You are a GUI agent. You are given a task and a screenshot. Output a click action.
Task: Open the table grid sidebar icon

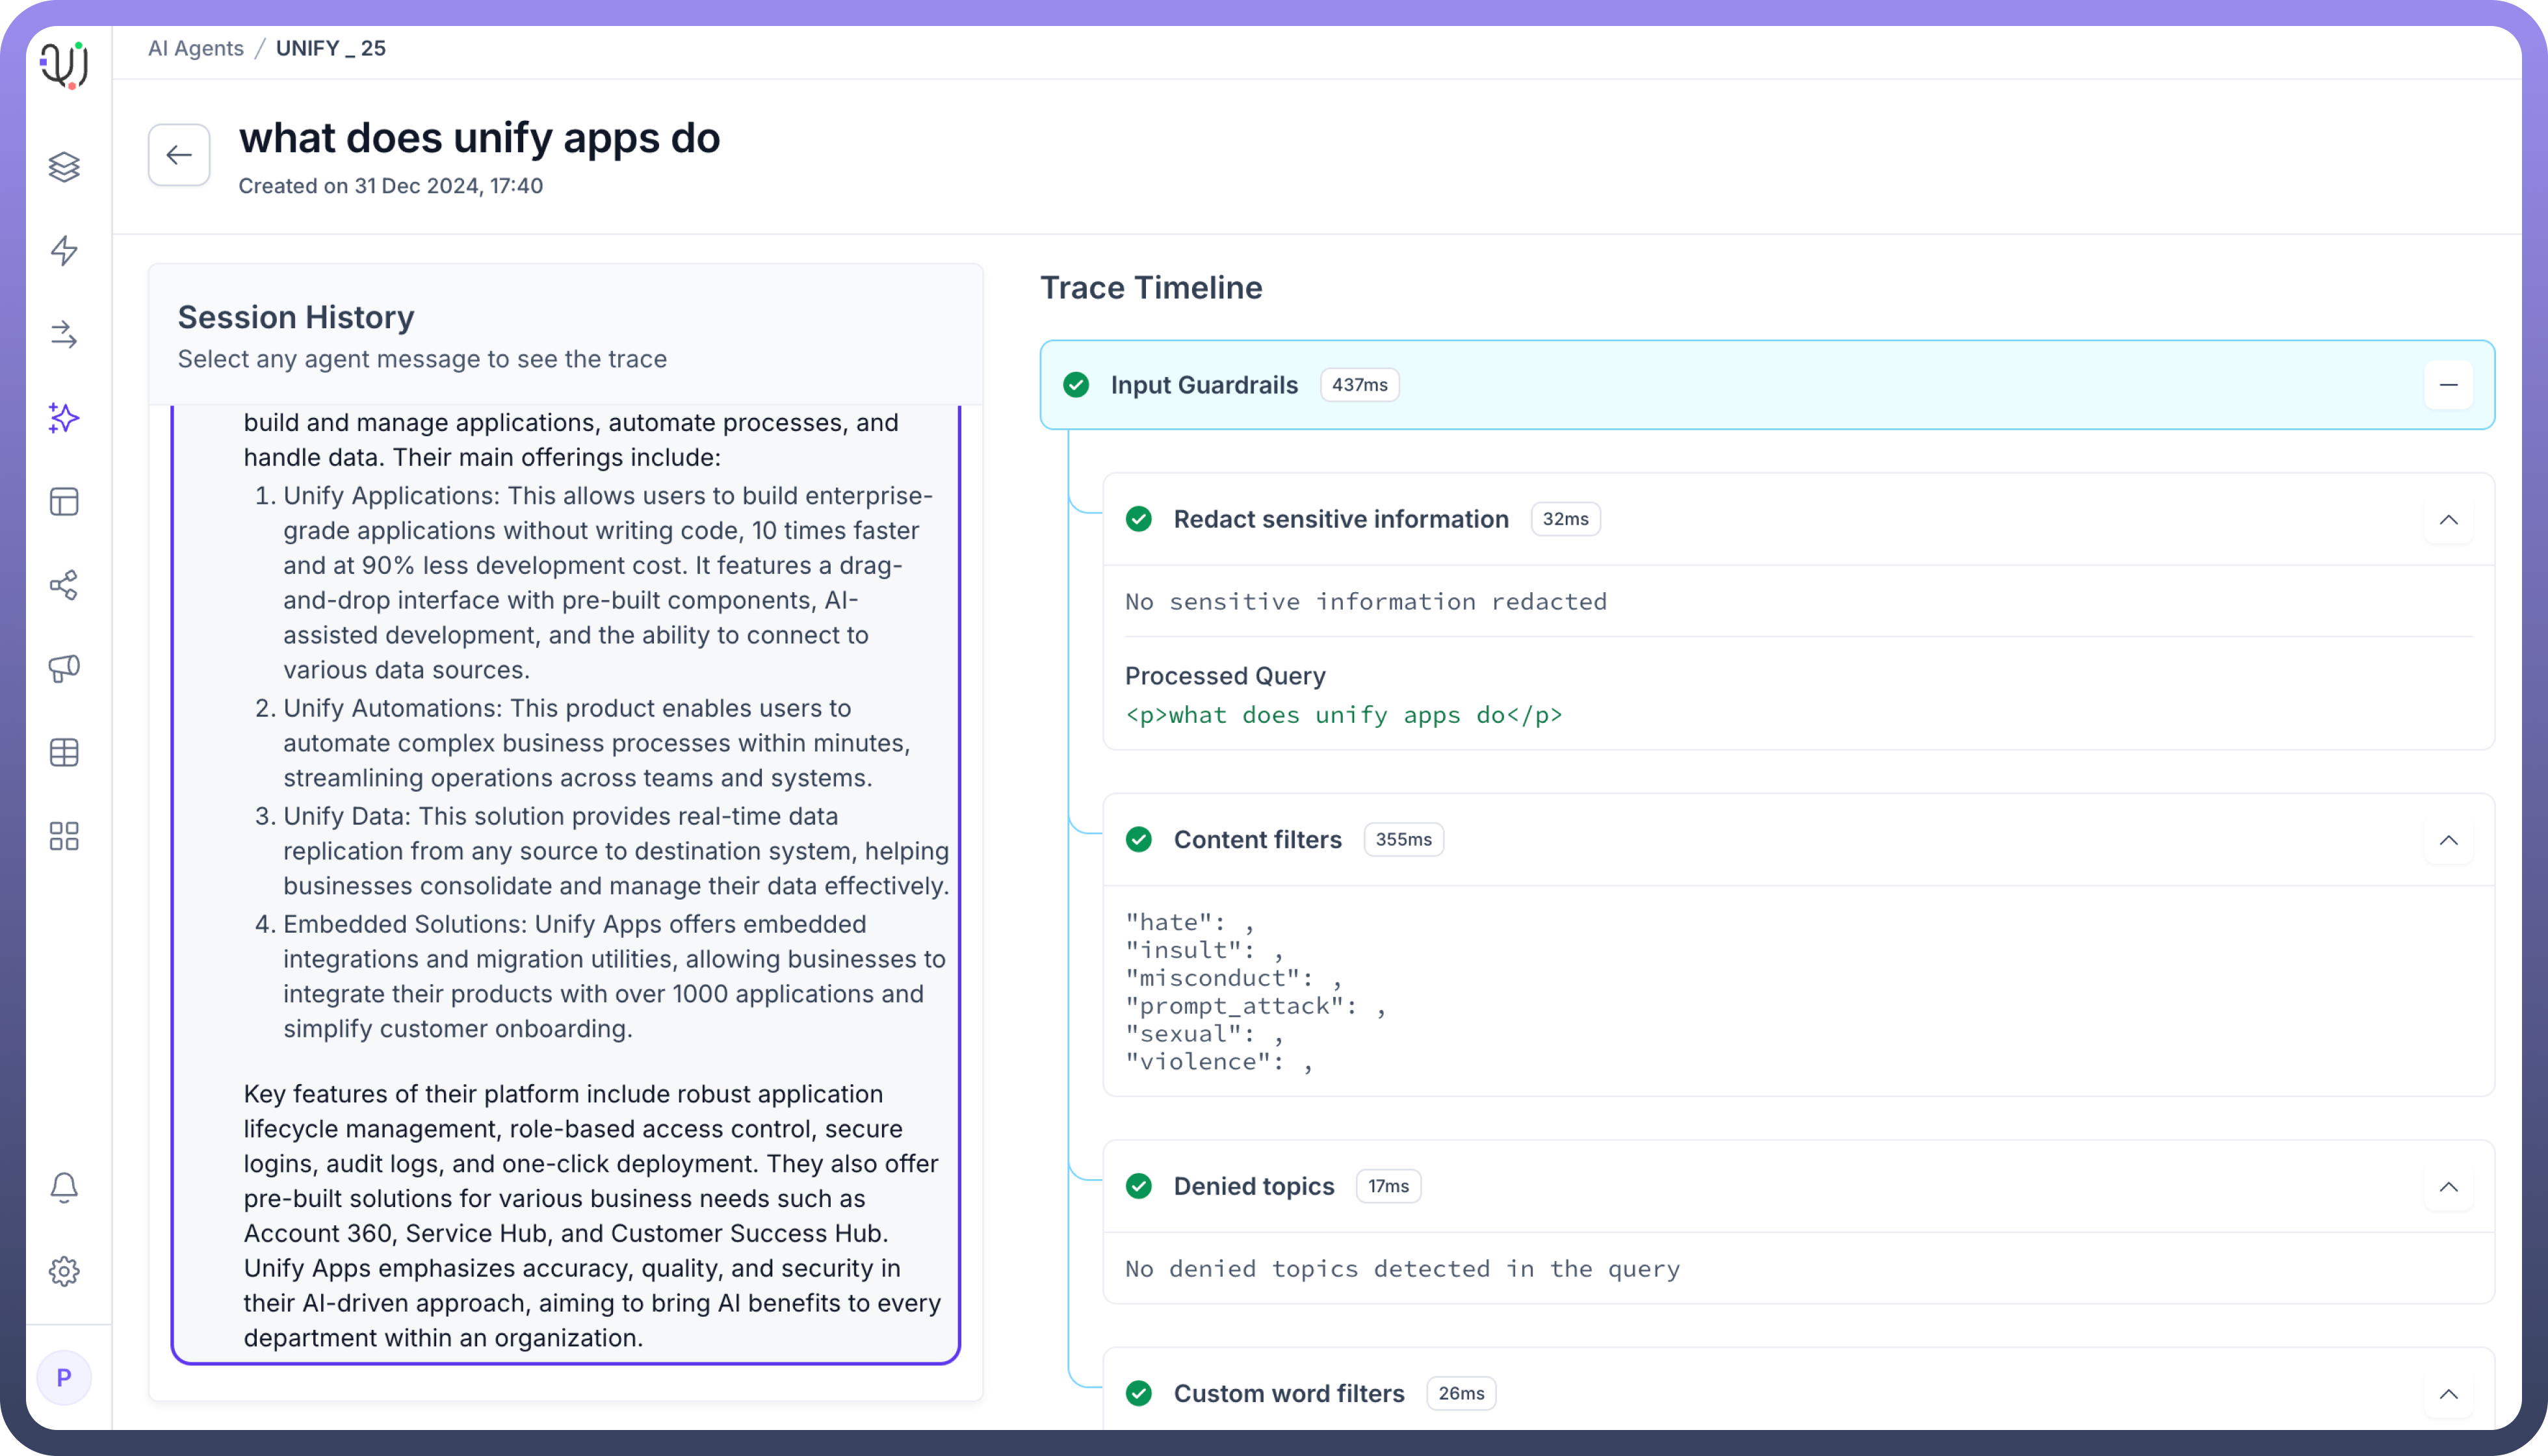64,752
